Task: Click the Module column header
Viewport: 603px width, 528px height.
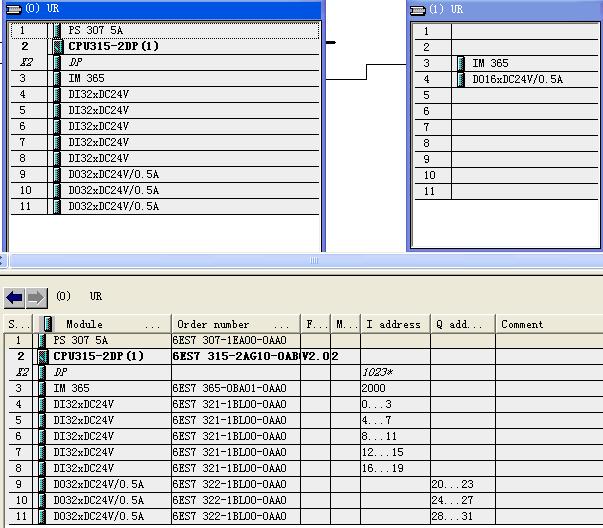Action: point(102,324)
